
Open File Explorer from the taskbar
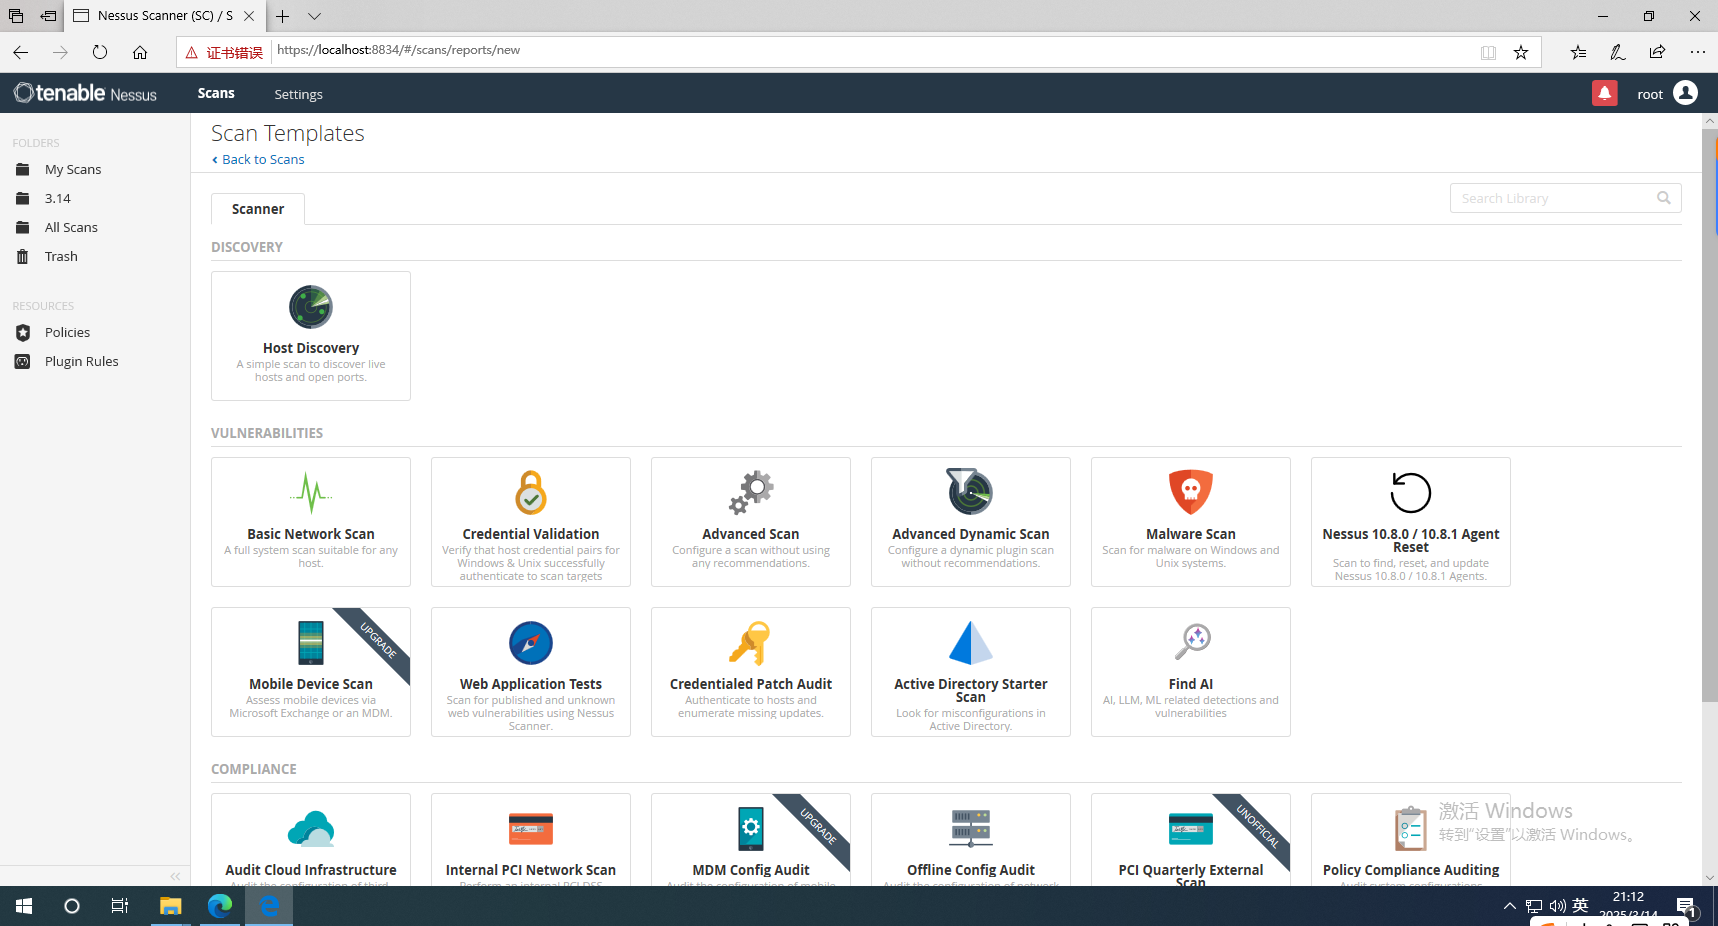coord(171,906)
